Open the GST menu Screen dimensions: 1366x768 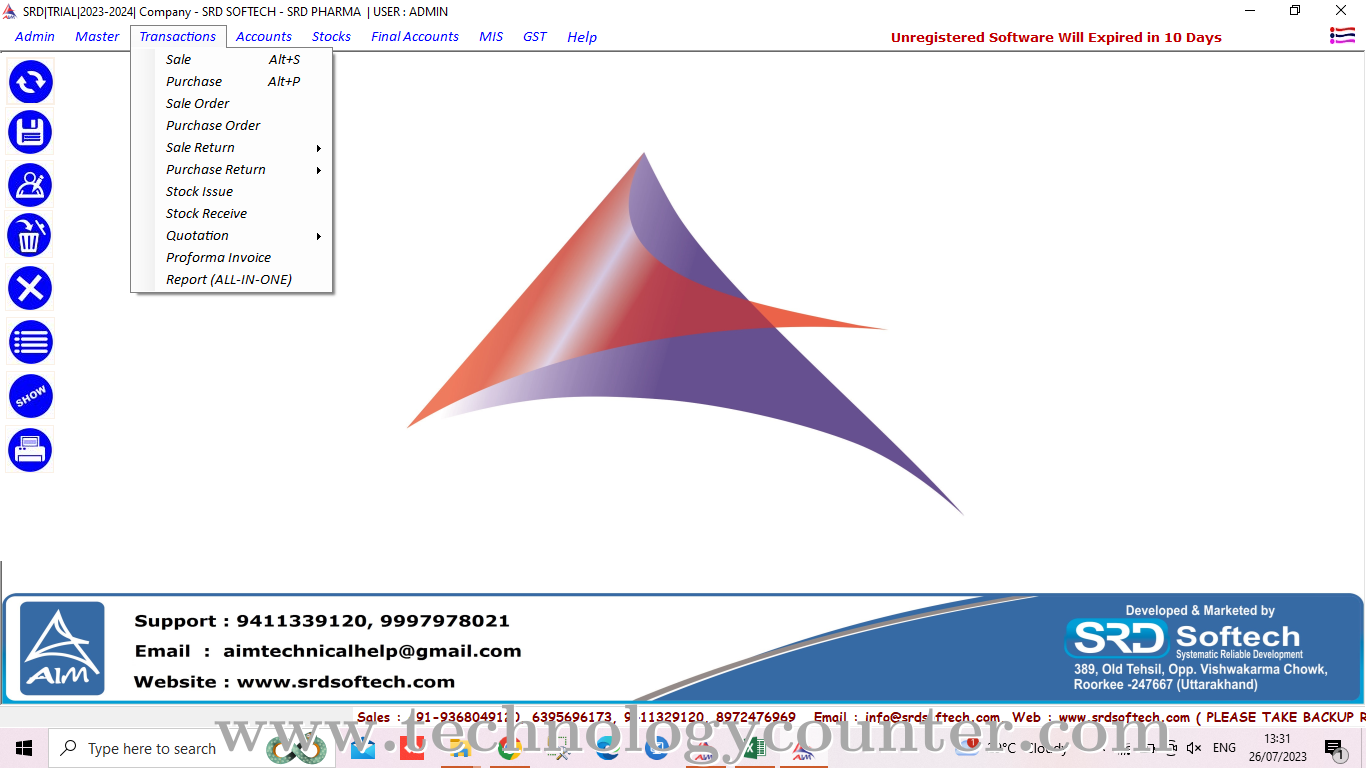point(535,37)
